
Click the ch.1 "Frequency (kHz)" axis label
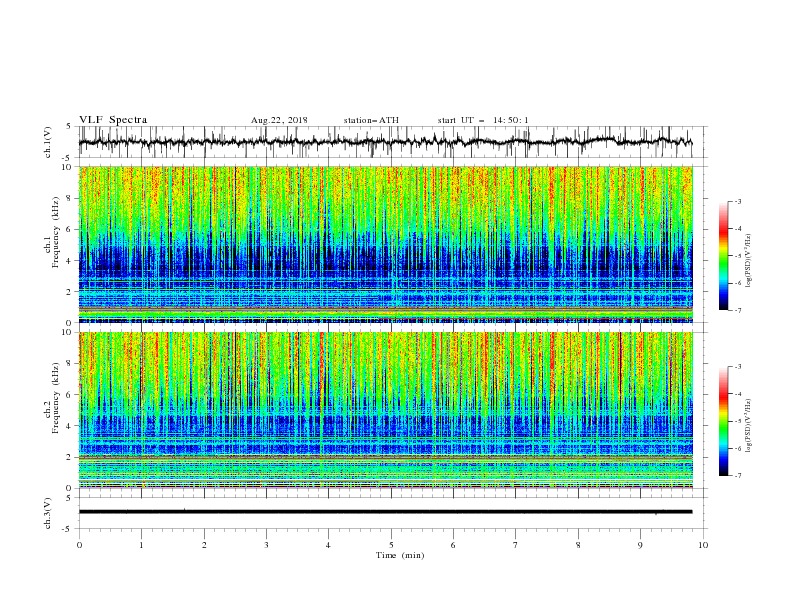tap(56, 232)
